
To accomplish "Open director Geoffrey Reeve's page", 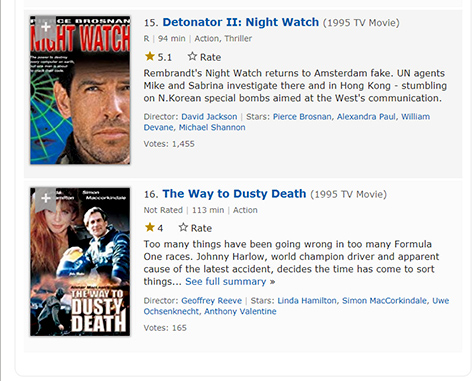I will pos(211,301).
